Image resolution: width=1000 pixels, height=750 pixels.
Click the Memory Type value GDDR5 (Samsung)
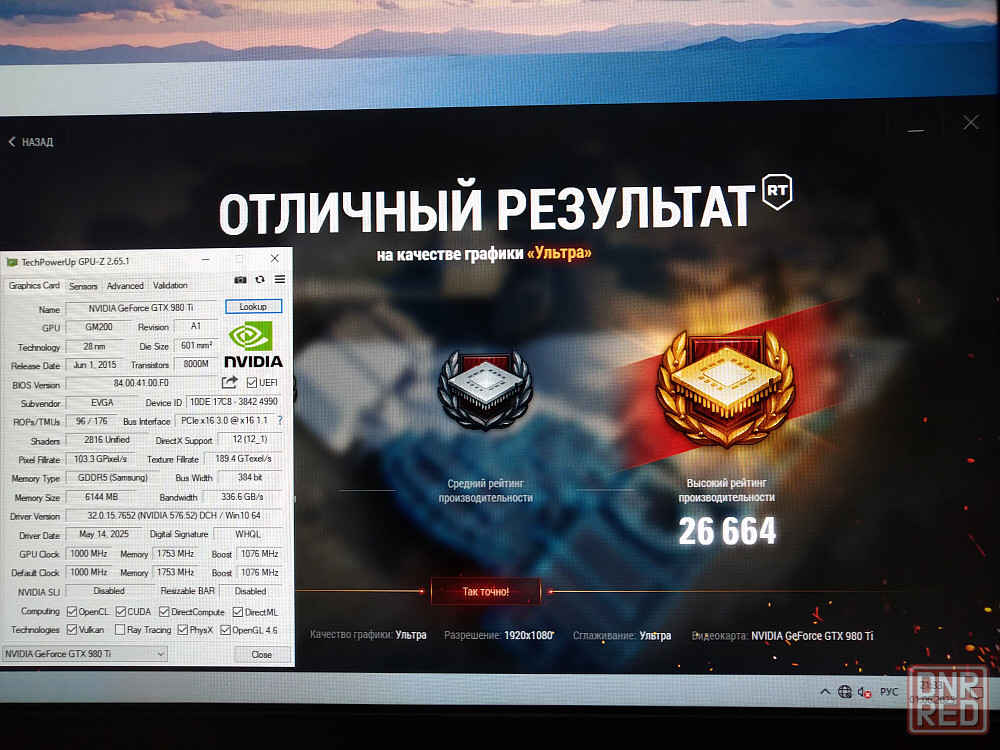112,478
